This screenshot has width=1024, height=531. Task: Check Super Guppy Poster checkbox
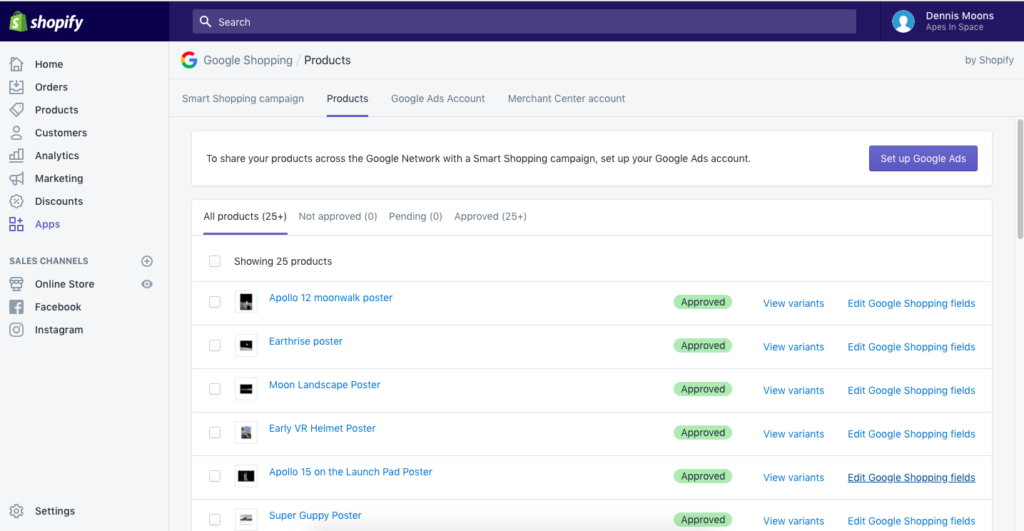click(x=214, y=520)
